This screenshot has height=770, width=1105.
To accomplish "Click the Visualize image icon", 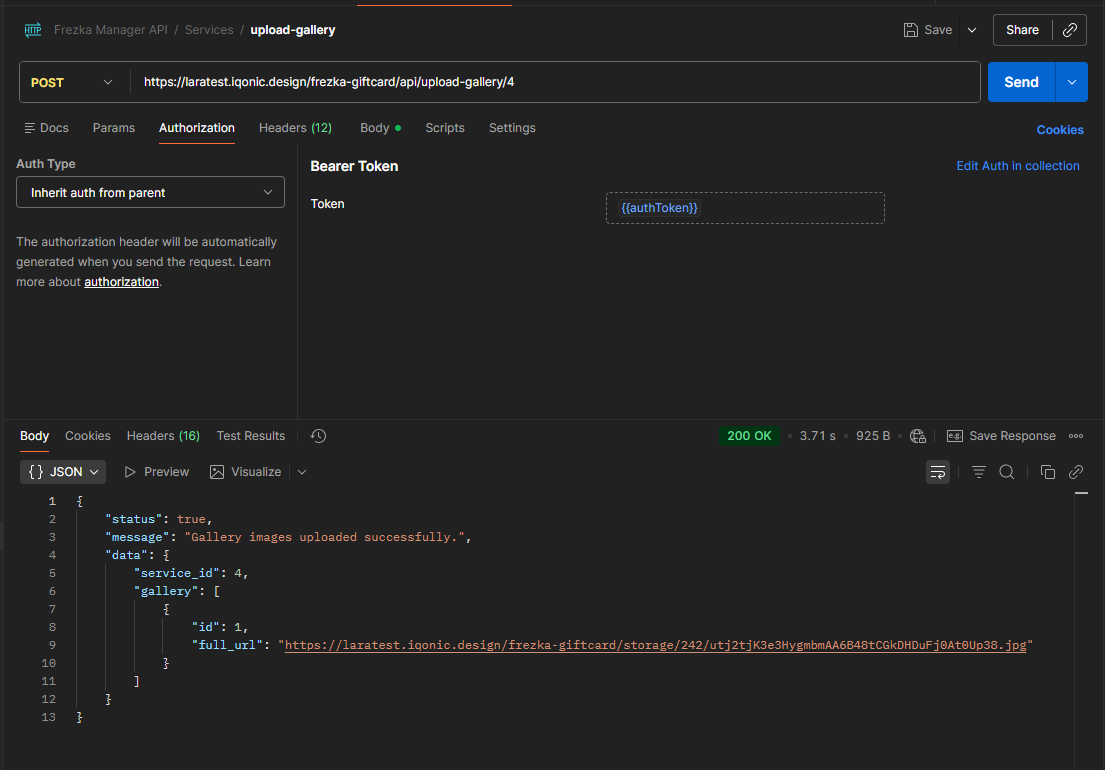I will 217,472.
